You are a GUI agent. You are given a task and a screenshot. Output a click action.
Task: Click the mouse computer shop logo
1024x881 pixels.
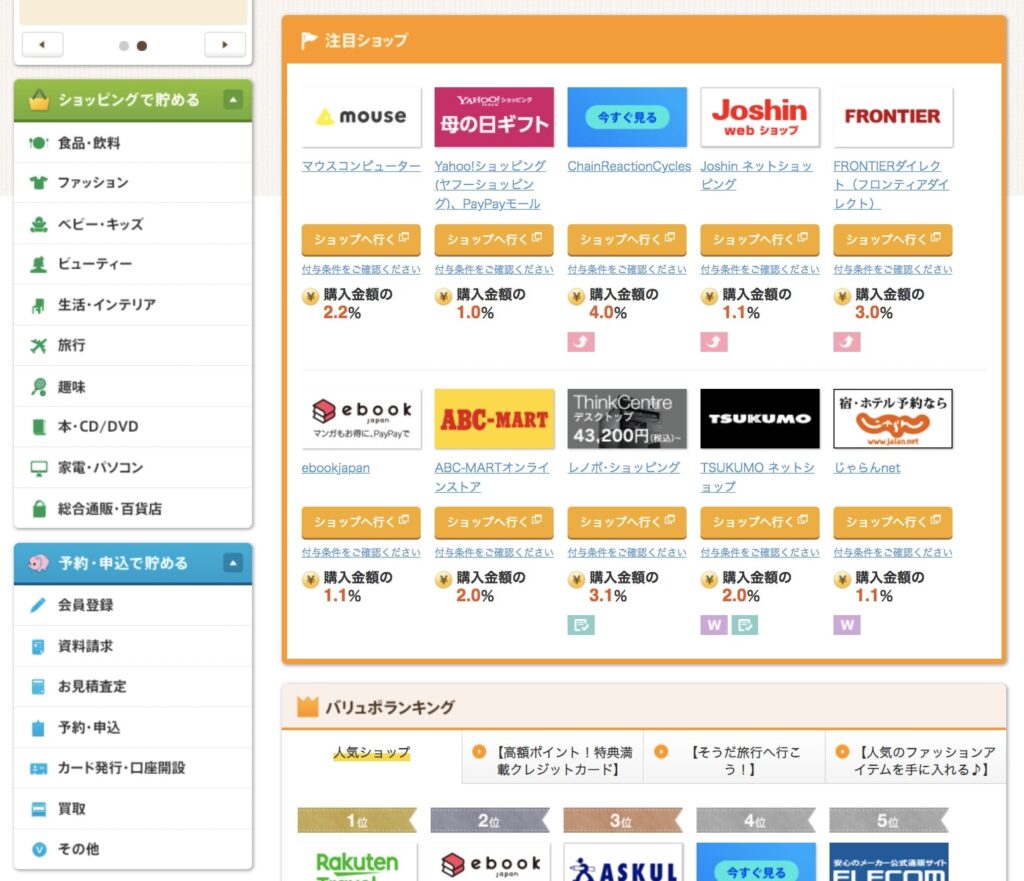pos(361,117)
